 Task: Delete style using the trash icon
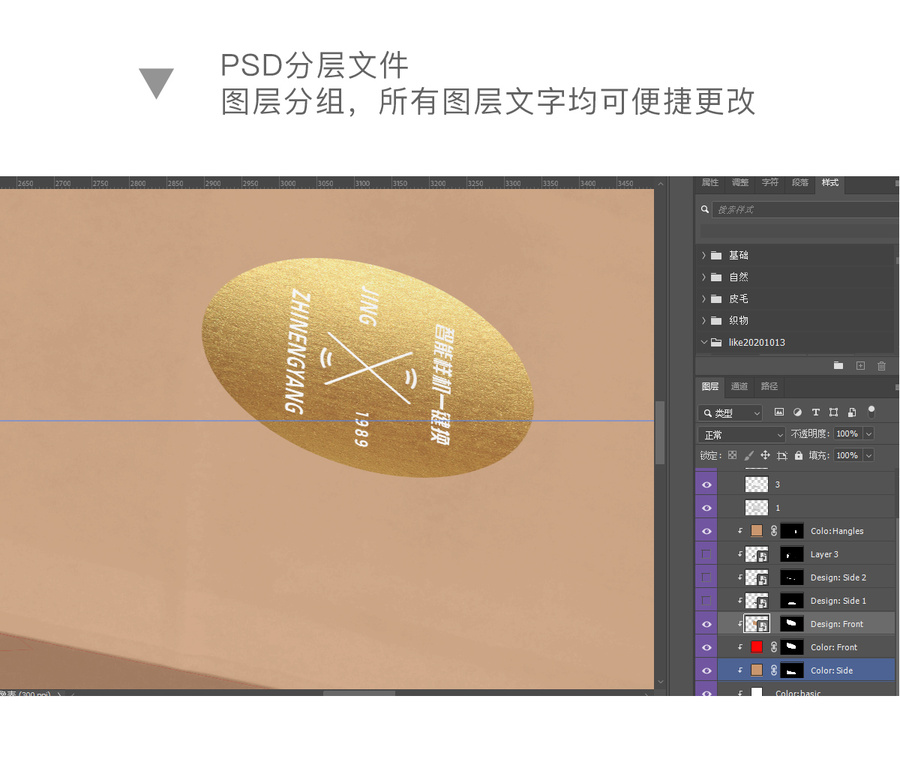coord(882,366)
